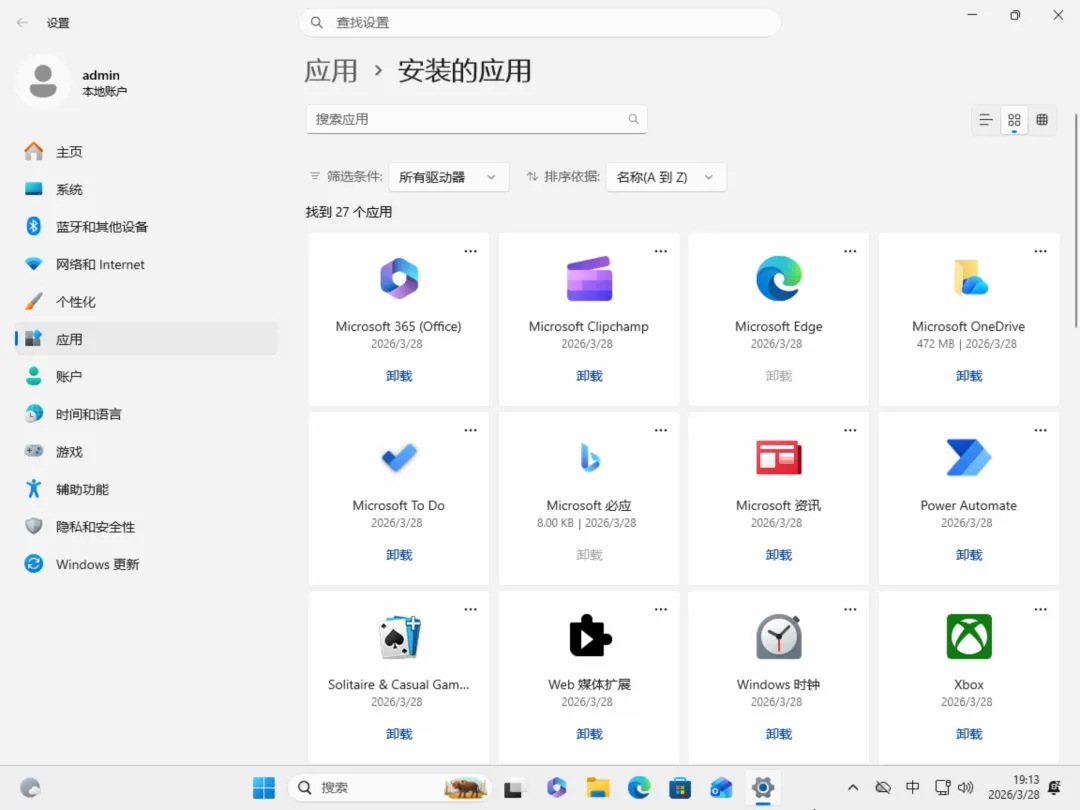Click the Xbox app icon
The width and height of the screenshot is (1080, 810).
[x=969, y=636]
